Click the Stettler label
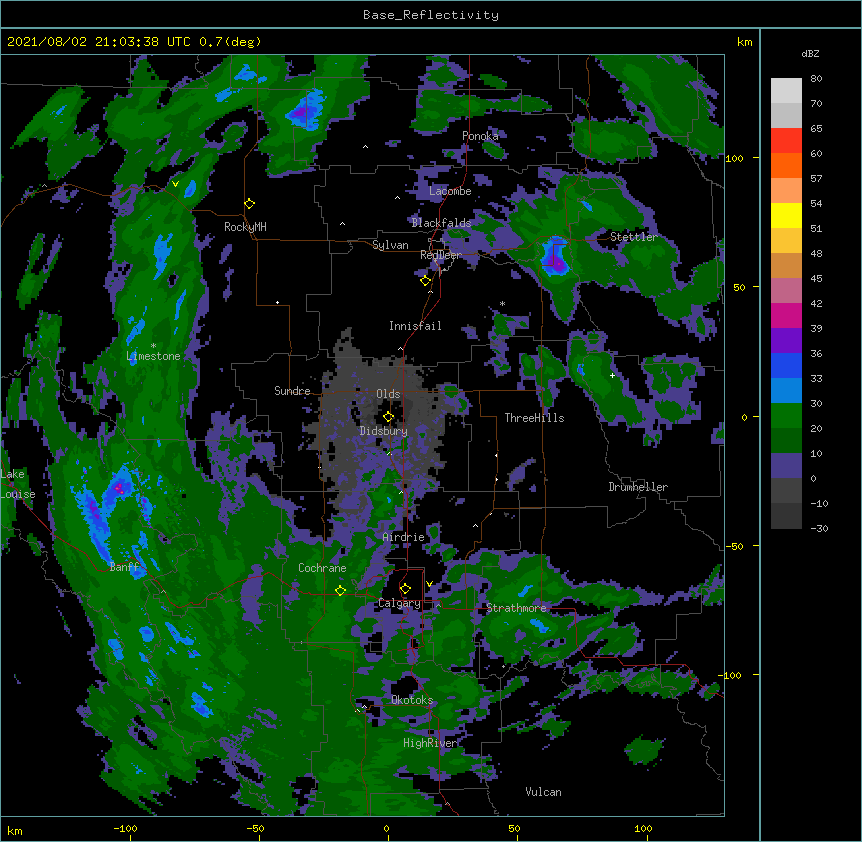The image size is (862, 842). 634,237
